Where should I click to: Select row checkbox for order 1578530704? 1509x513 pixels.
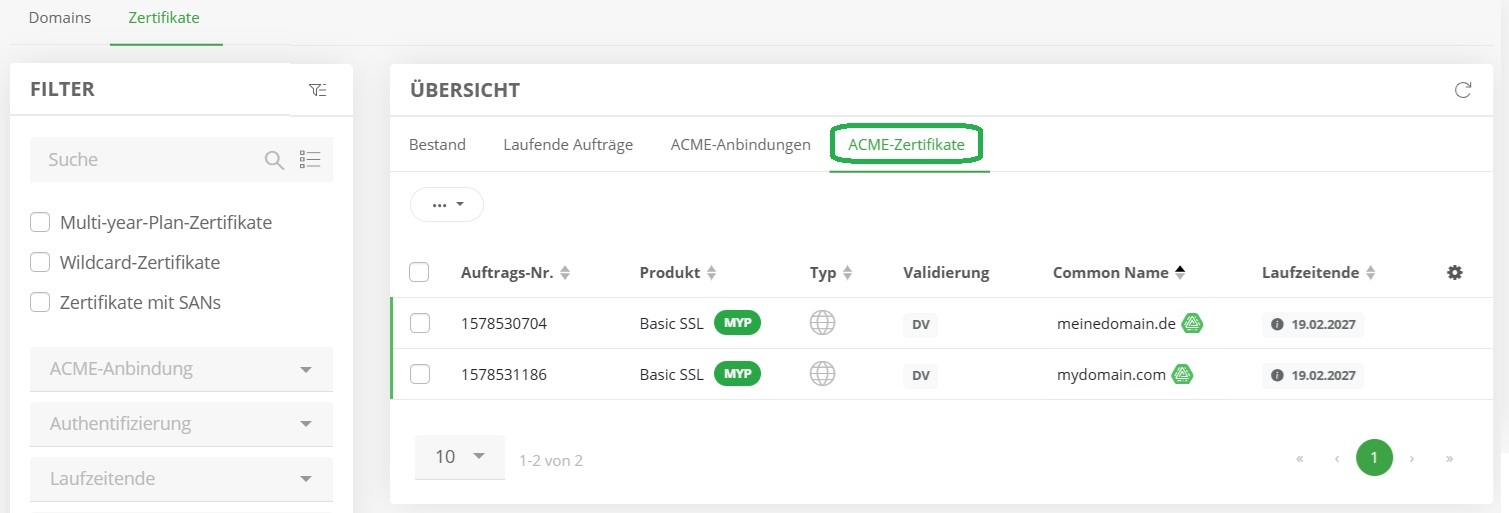(420, 323)
